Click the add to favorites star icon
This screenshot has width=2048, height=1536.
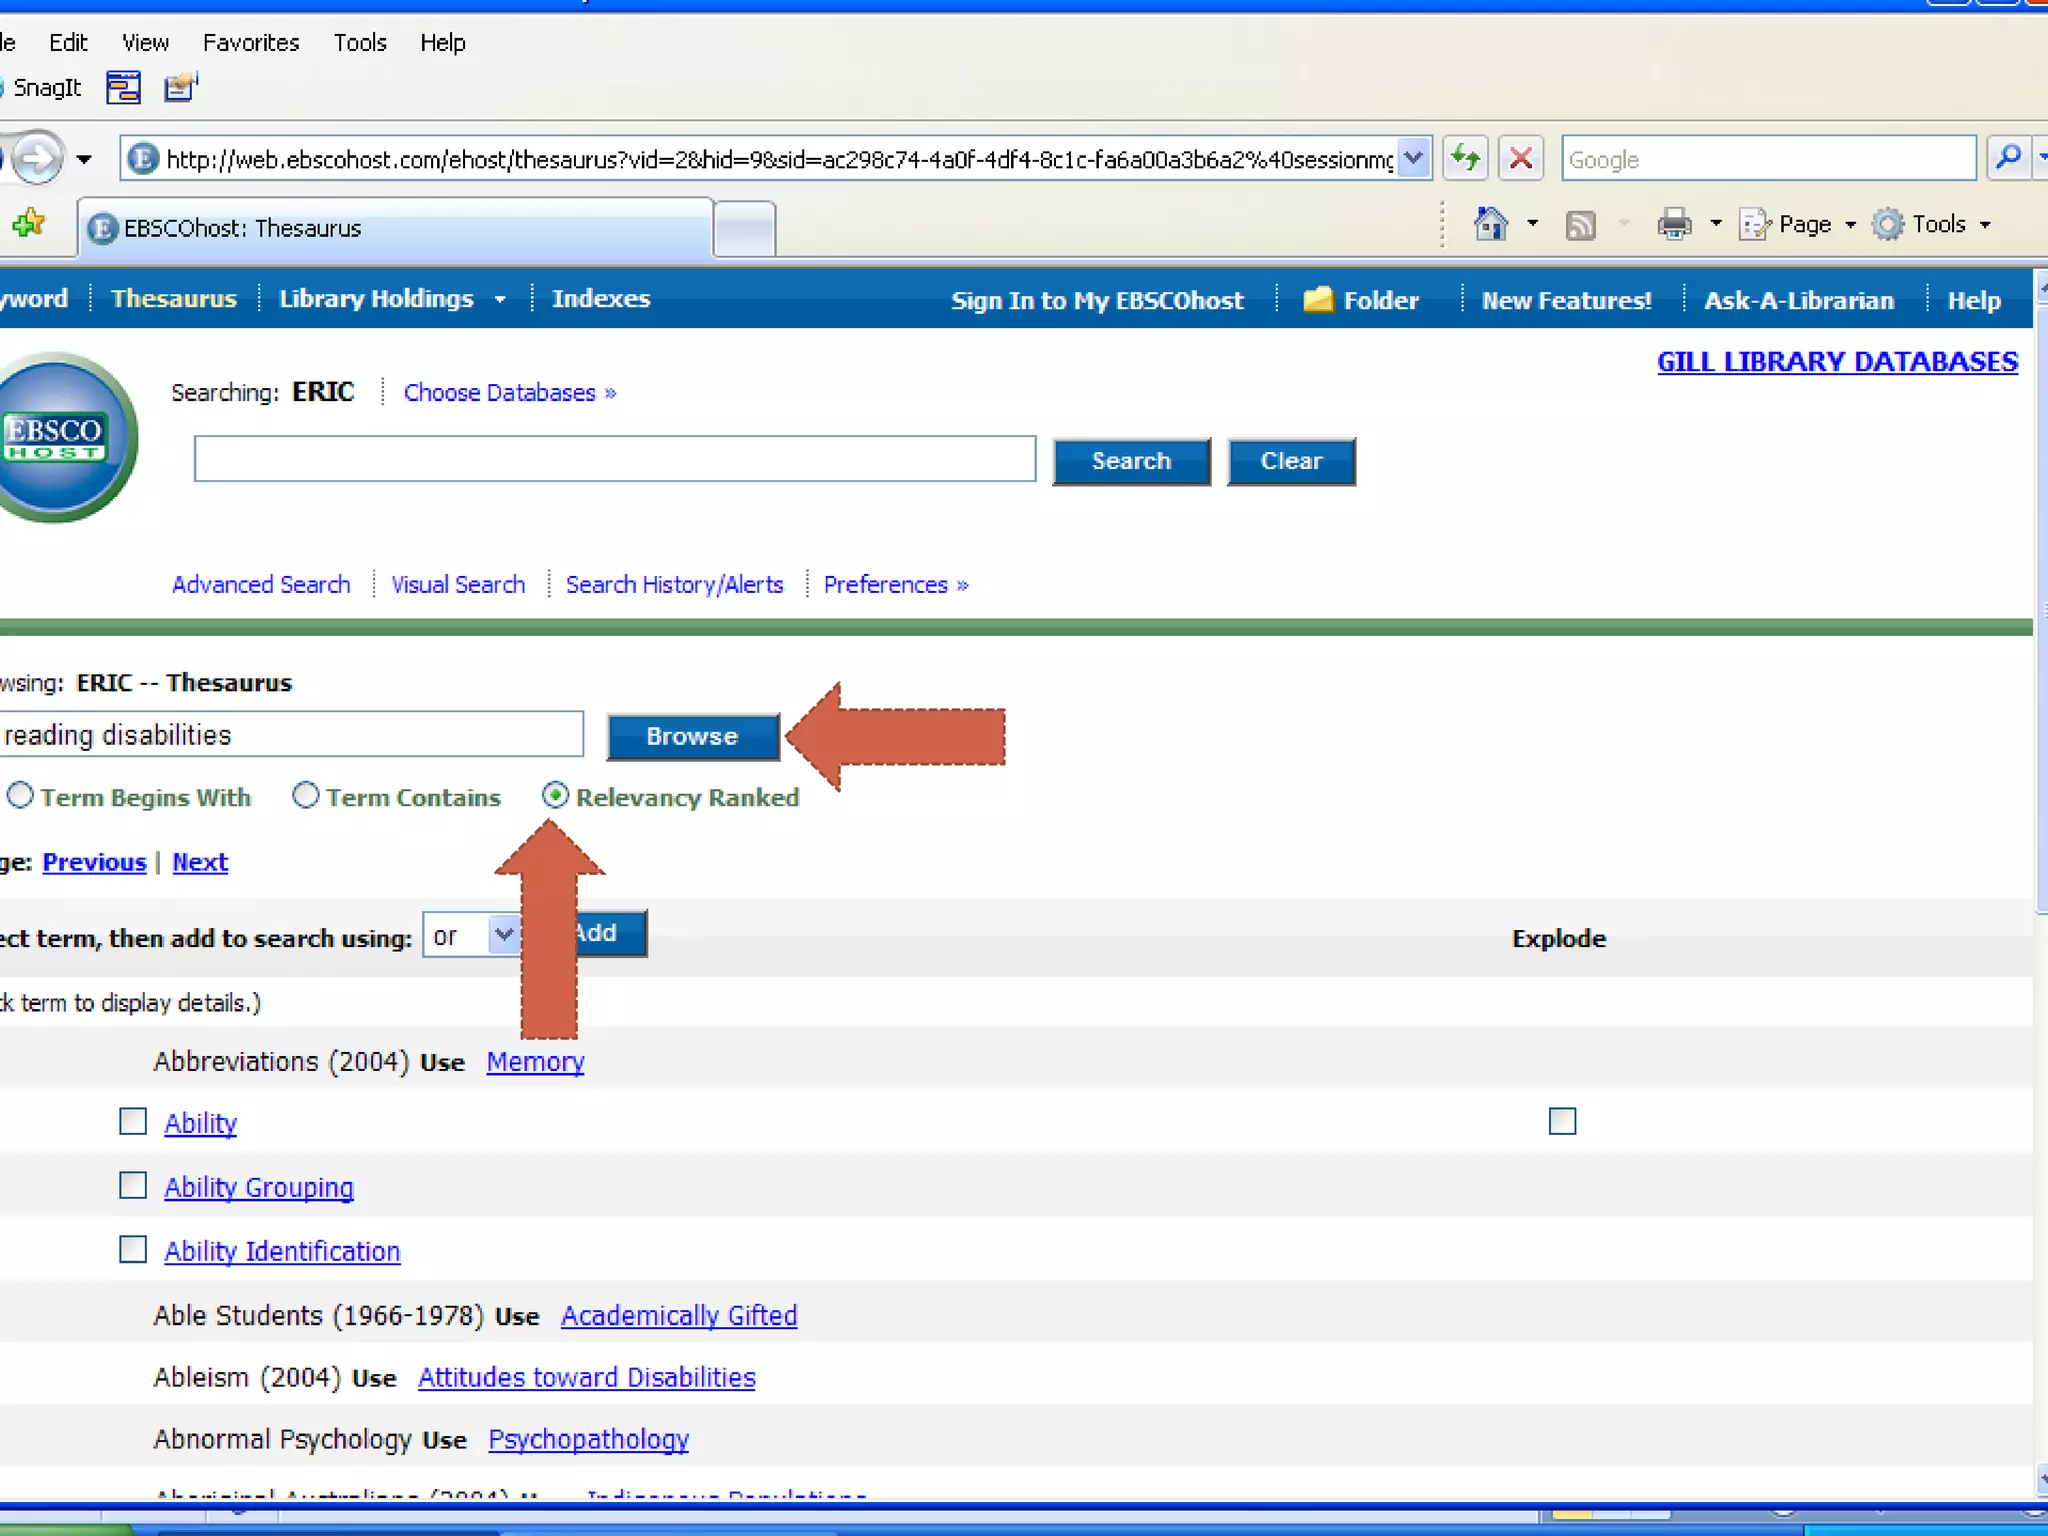[29, 224]
